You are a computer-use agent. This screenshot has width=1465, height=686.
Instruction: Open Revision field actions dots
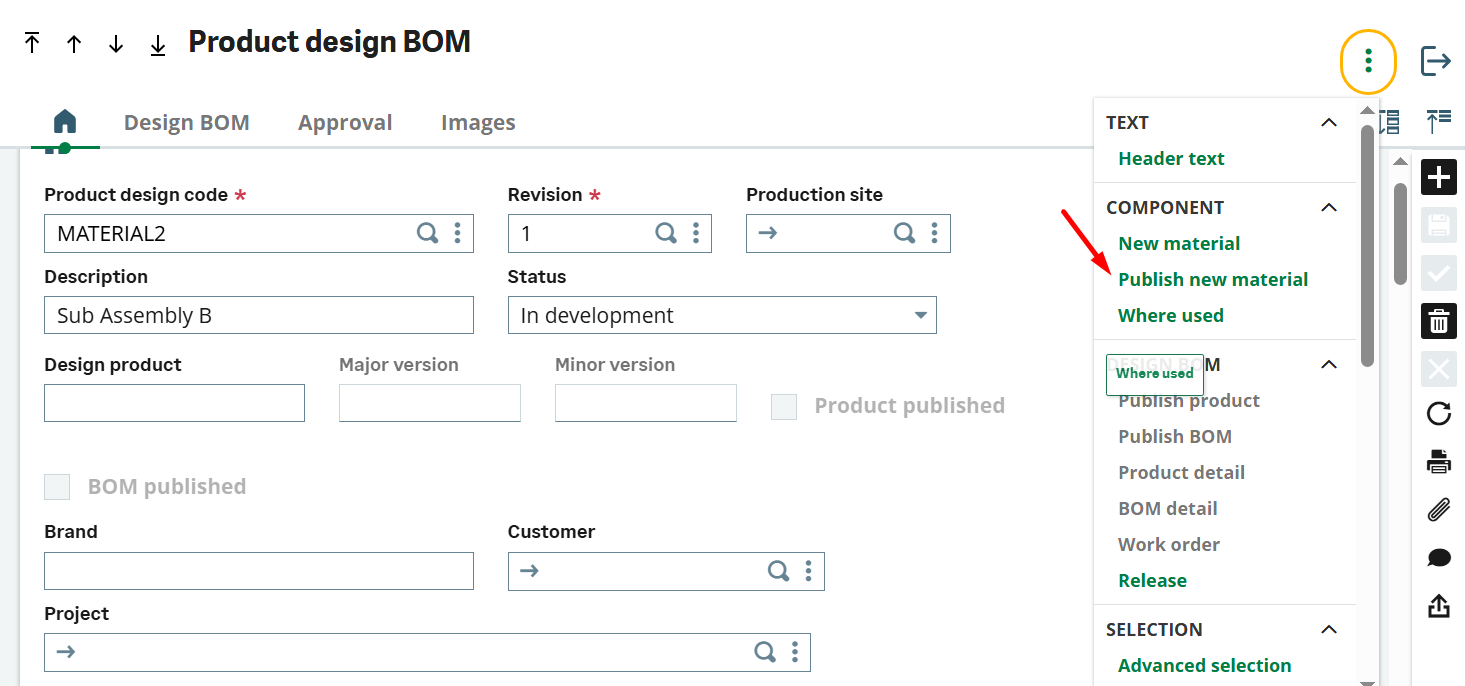pyautogui.click(x=696, y=233)
